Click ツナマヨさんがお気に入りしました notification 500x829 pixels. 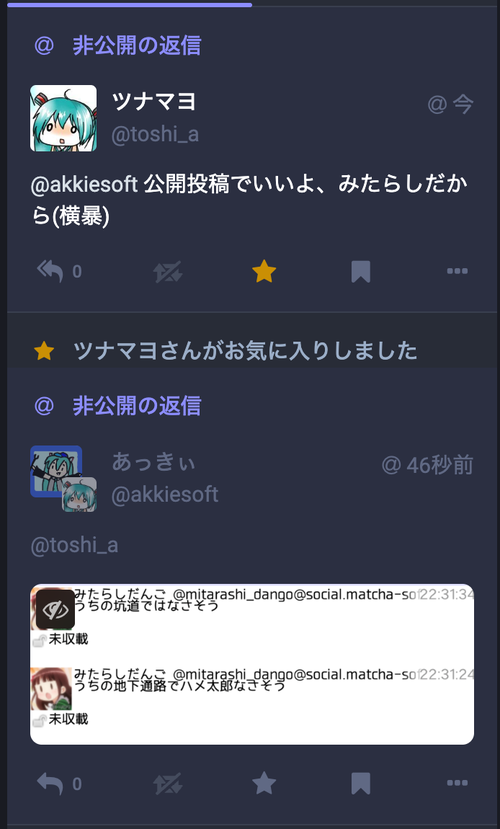tap(245, 351)
